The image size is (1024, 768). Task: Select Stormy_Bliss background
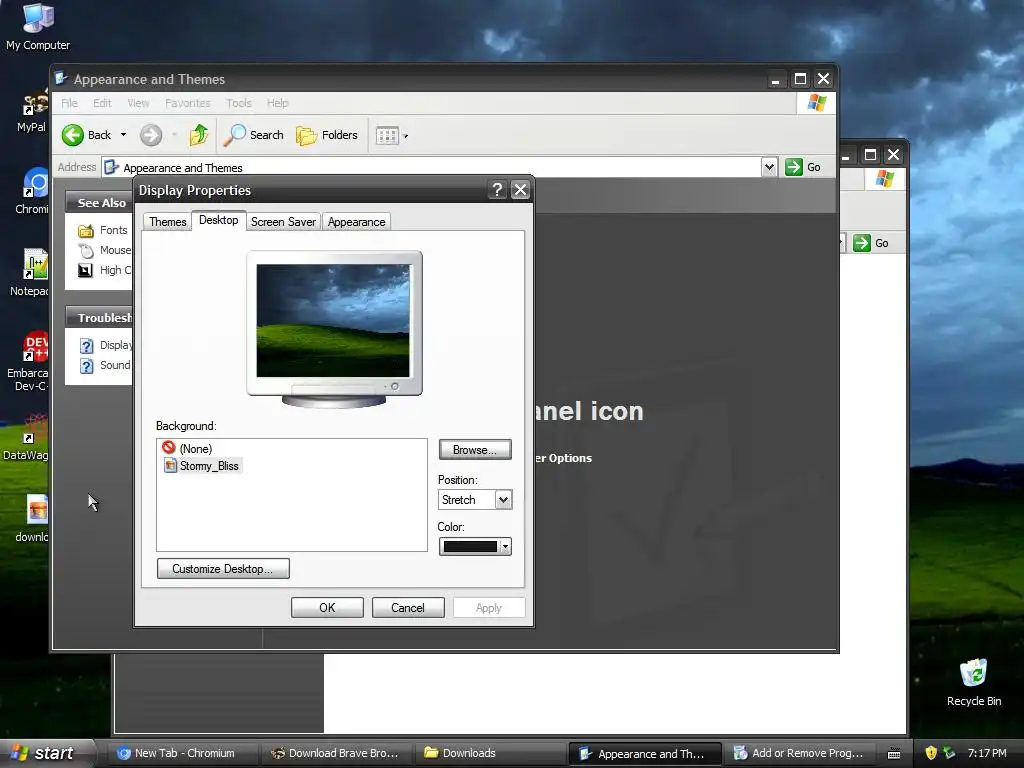coord(202,466)
